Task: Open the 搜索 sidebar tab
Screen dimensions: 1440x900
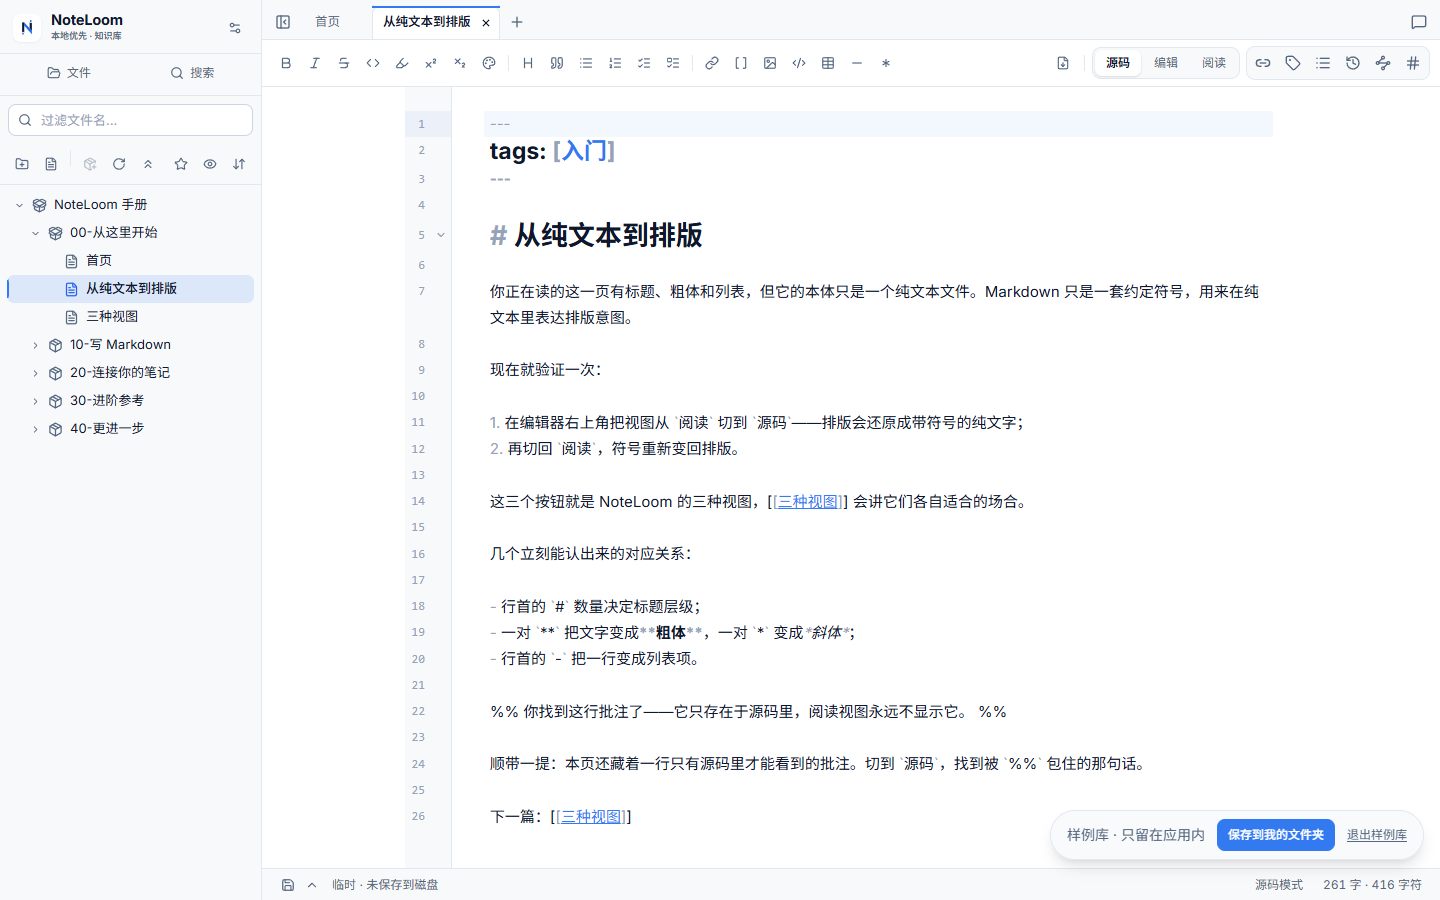Action: pyautogui.click(x=192, y=73)
